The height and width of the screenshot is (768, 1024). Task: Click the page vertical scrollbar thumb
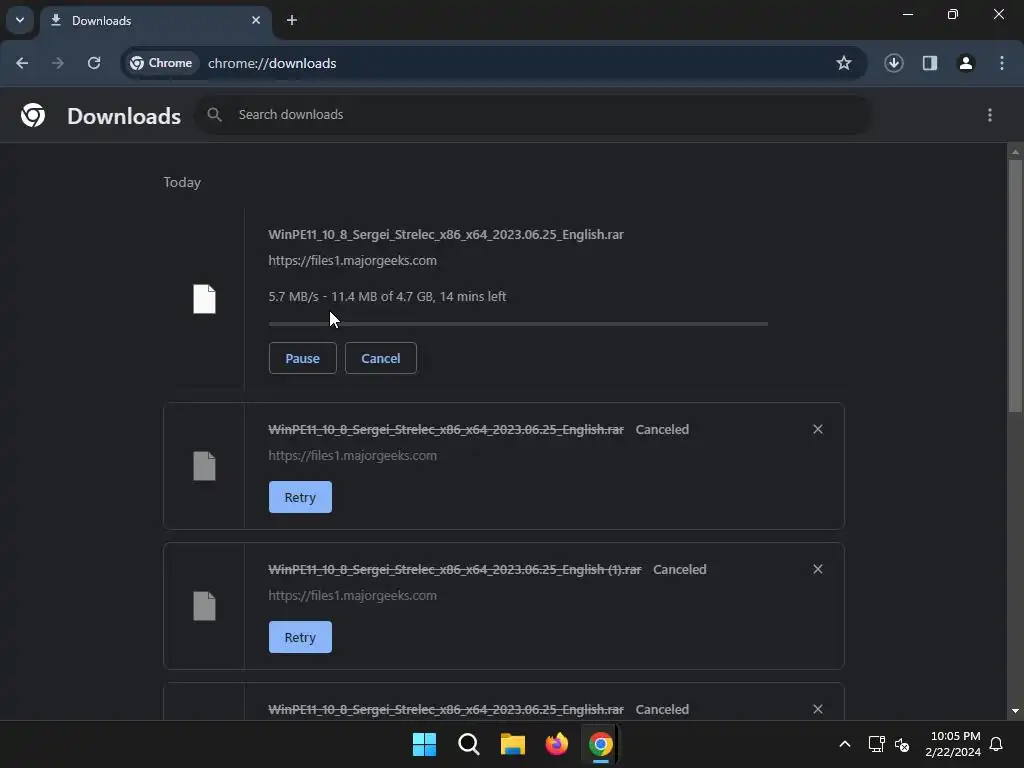point(1015,286)
